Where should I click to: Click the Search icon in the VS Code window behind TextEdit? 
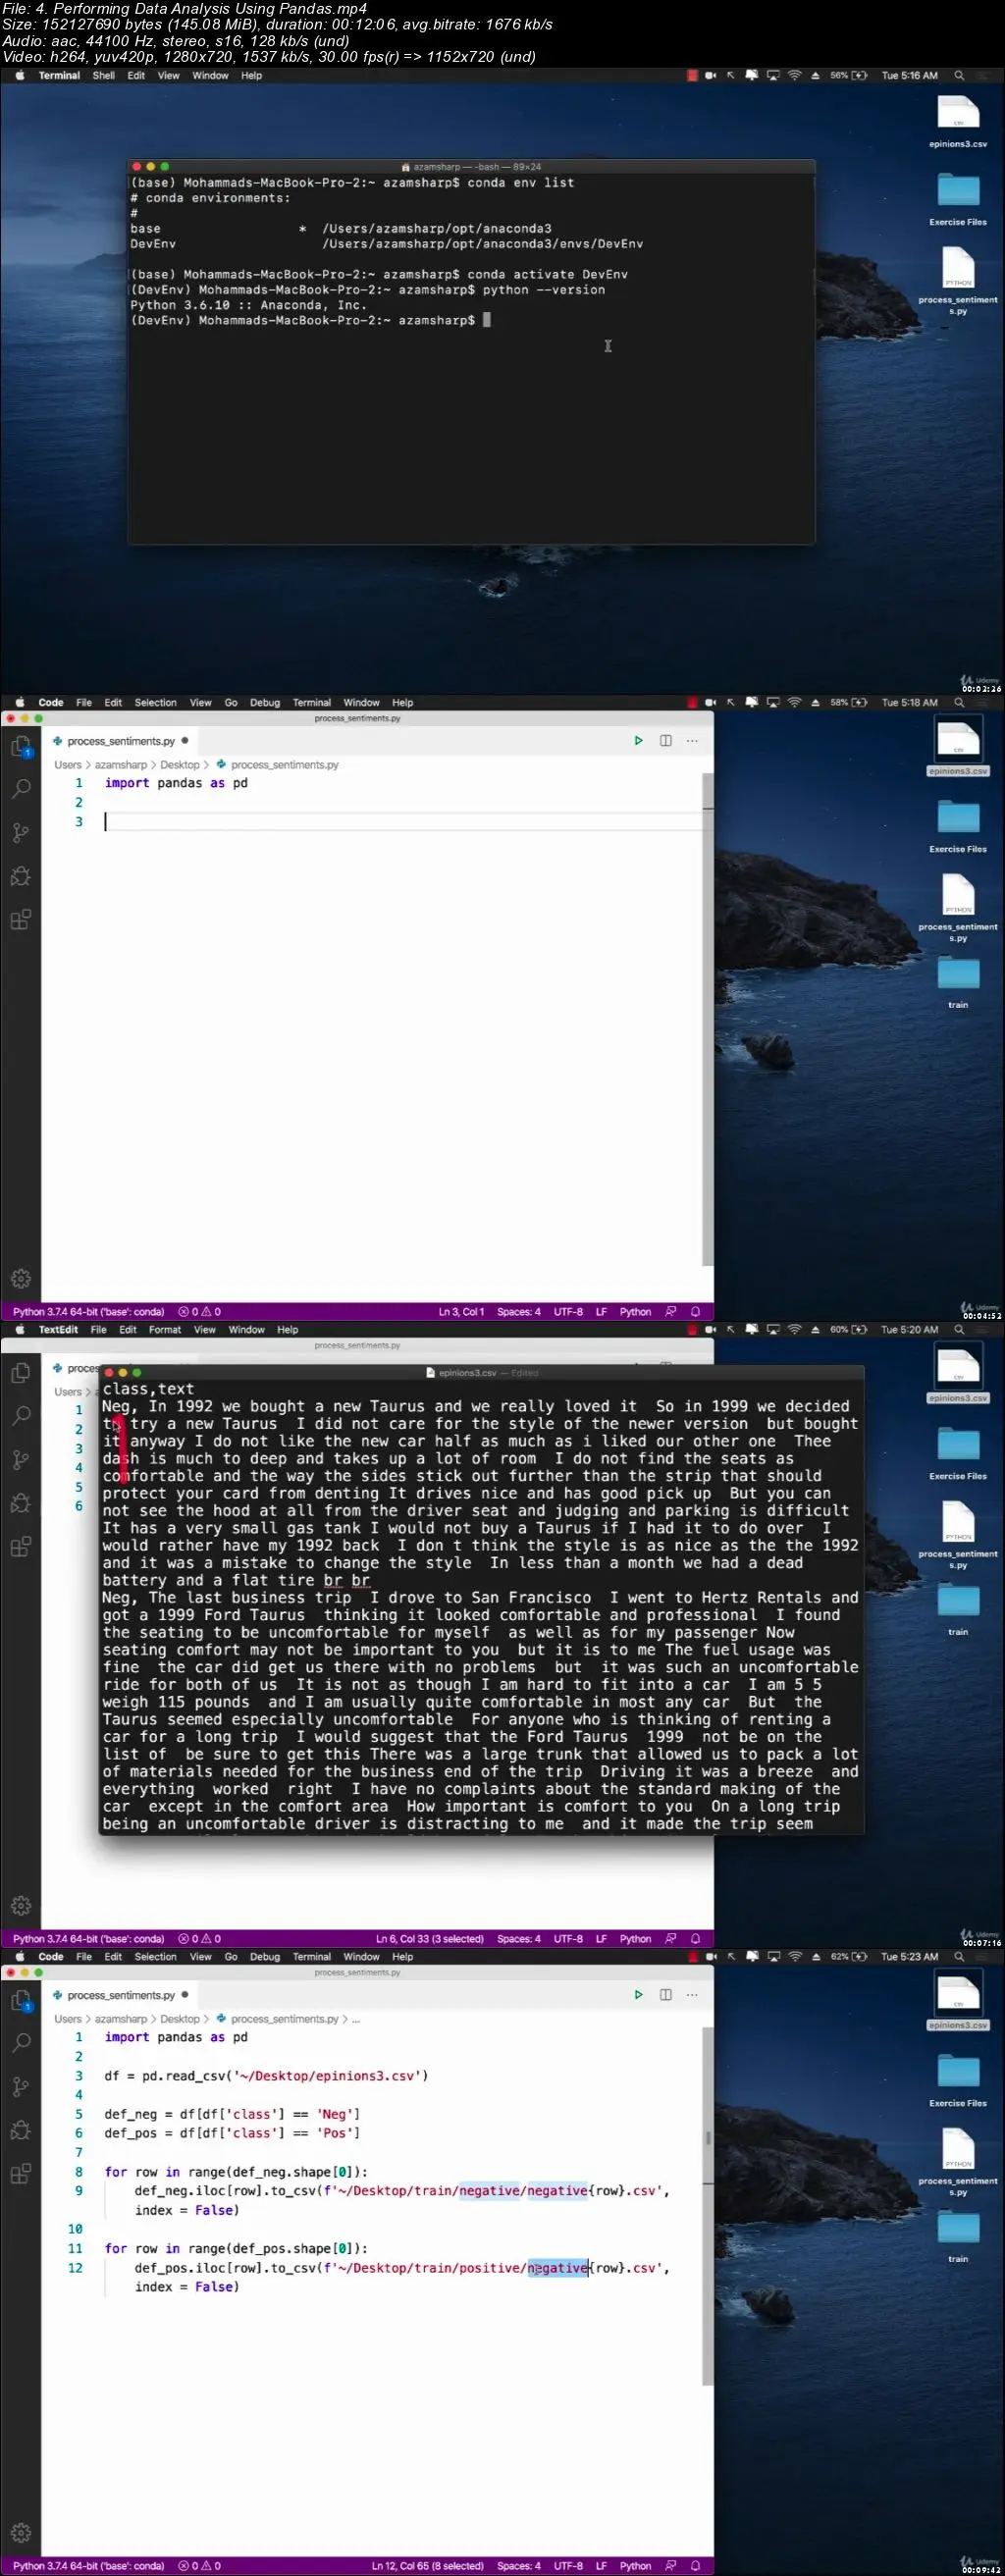click(x=20, y=1416)
